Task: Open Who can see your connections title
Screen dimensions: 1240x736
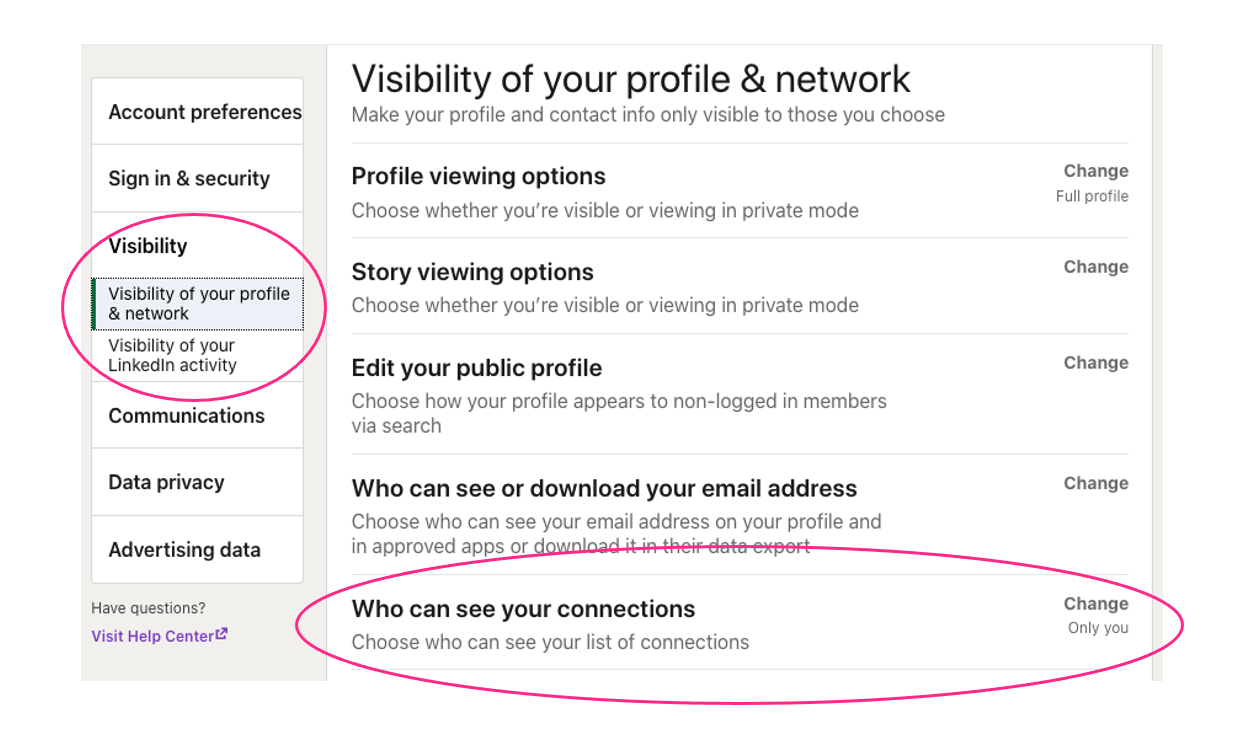Action: (523, 609)
